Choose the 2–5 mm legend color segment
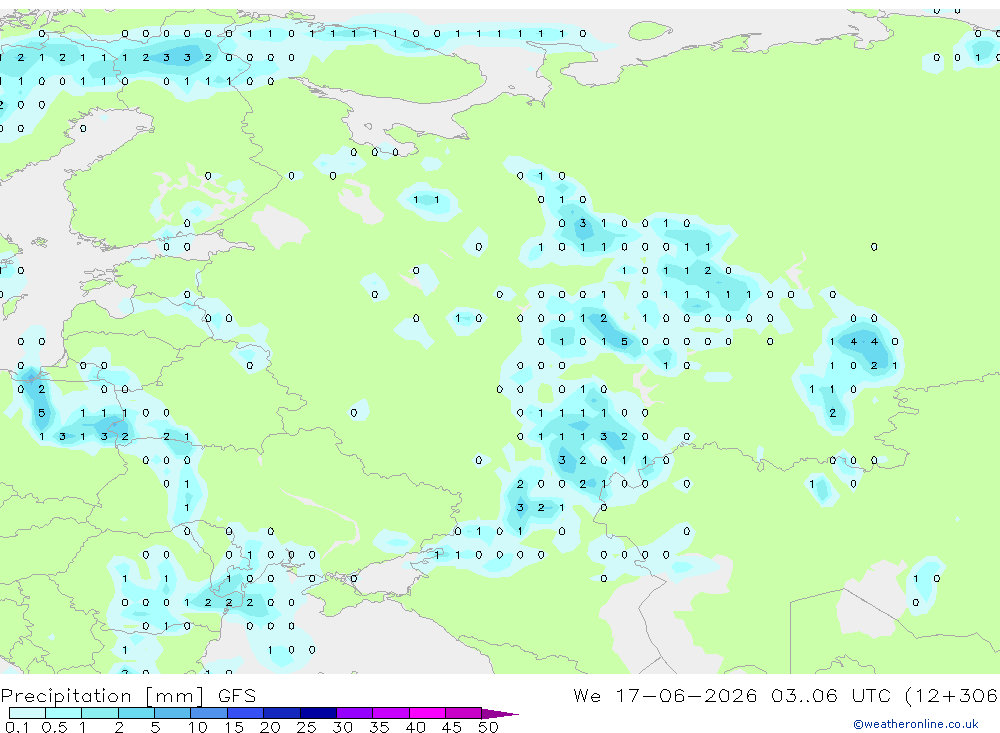 (x=136, y=713)
